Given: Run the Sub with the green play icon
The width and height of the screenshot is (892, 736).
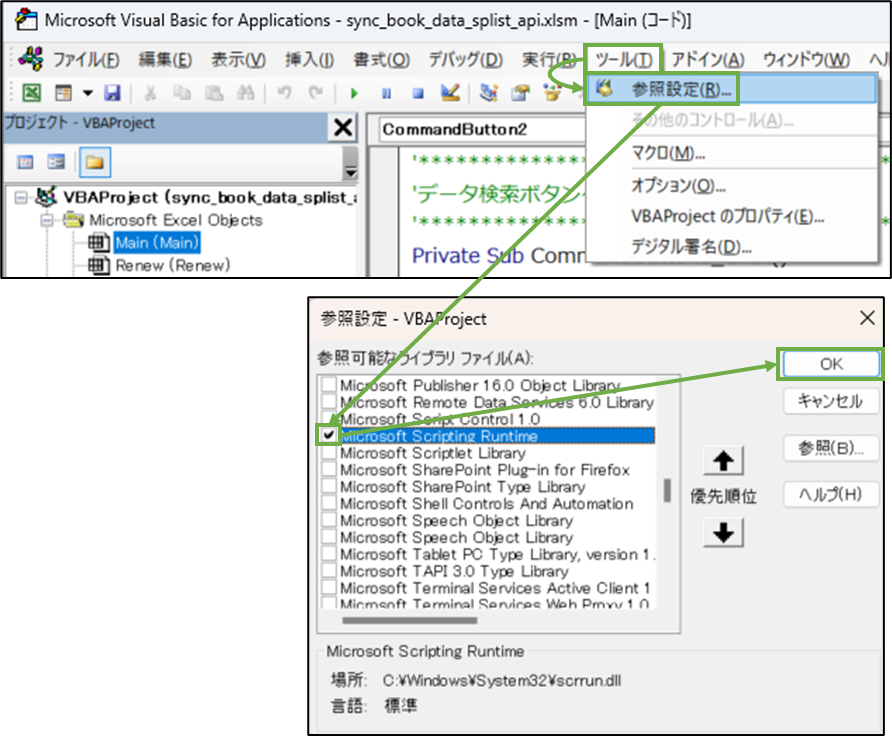Looking at the screenshot, I should pyautogui.click(x=356, y=92).
